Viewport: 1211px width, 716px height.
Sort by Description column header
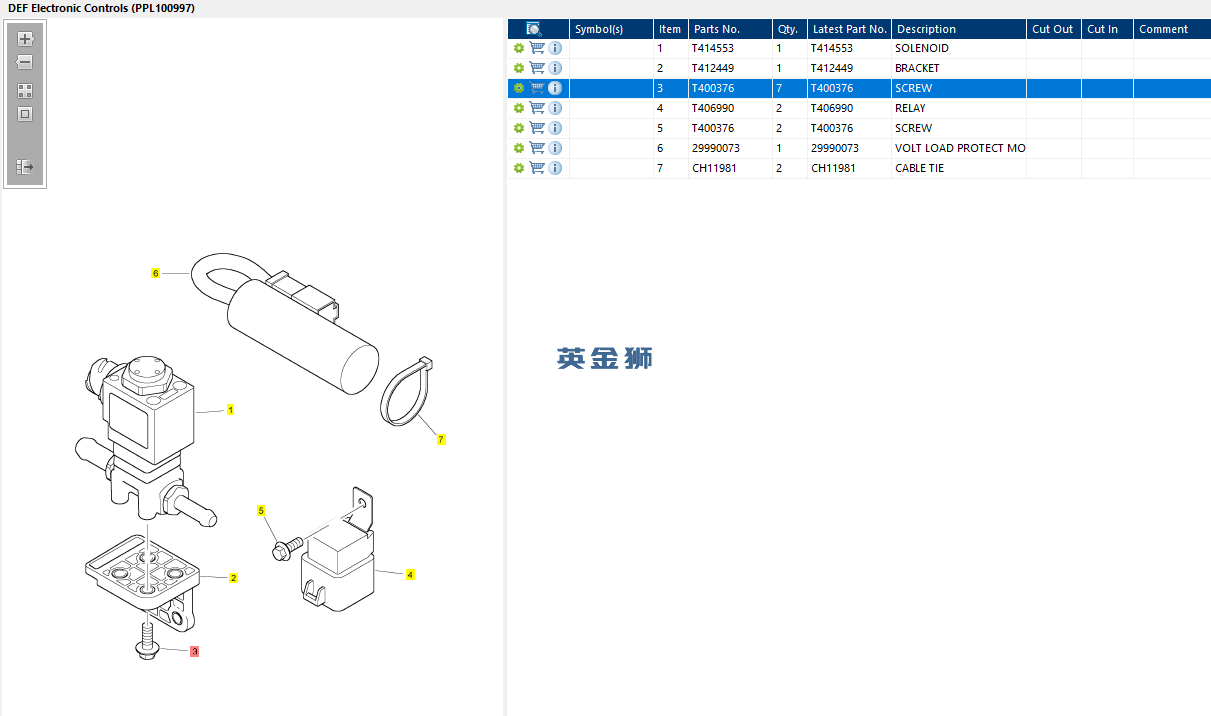(x=959, y=29)
